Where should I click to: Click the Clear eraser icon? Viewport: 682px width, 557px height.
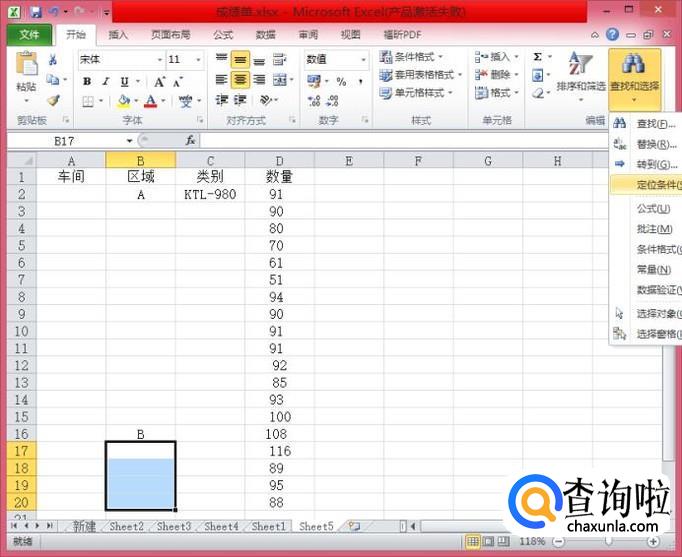click(x=538, y=93)
